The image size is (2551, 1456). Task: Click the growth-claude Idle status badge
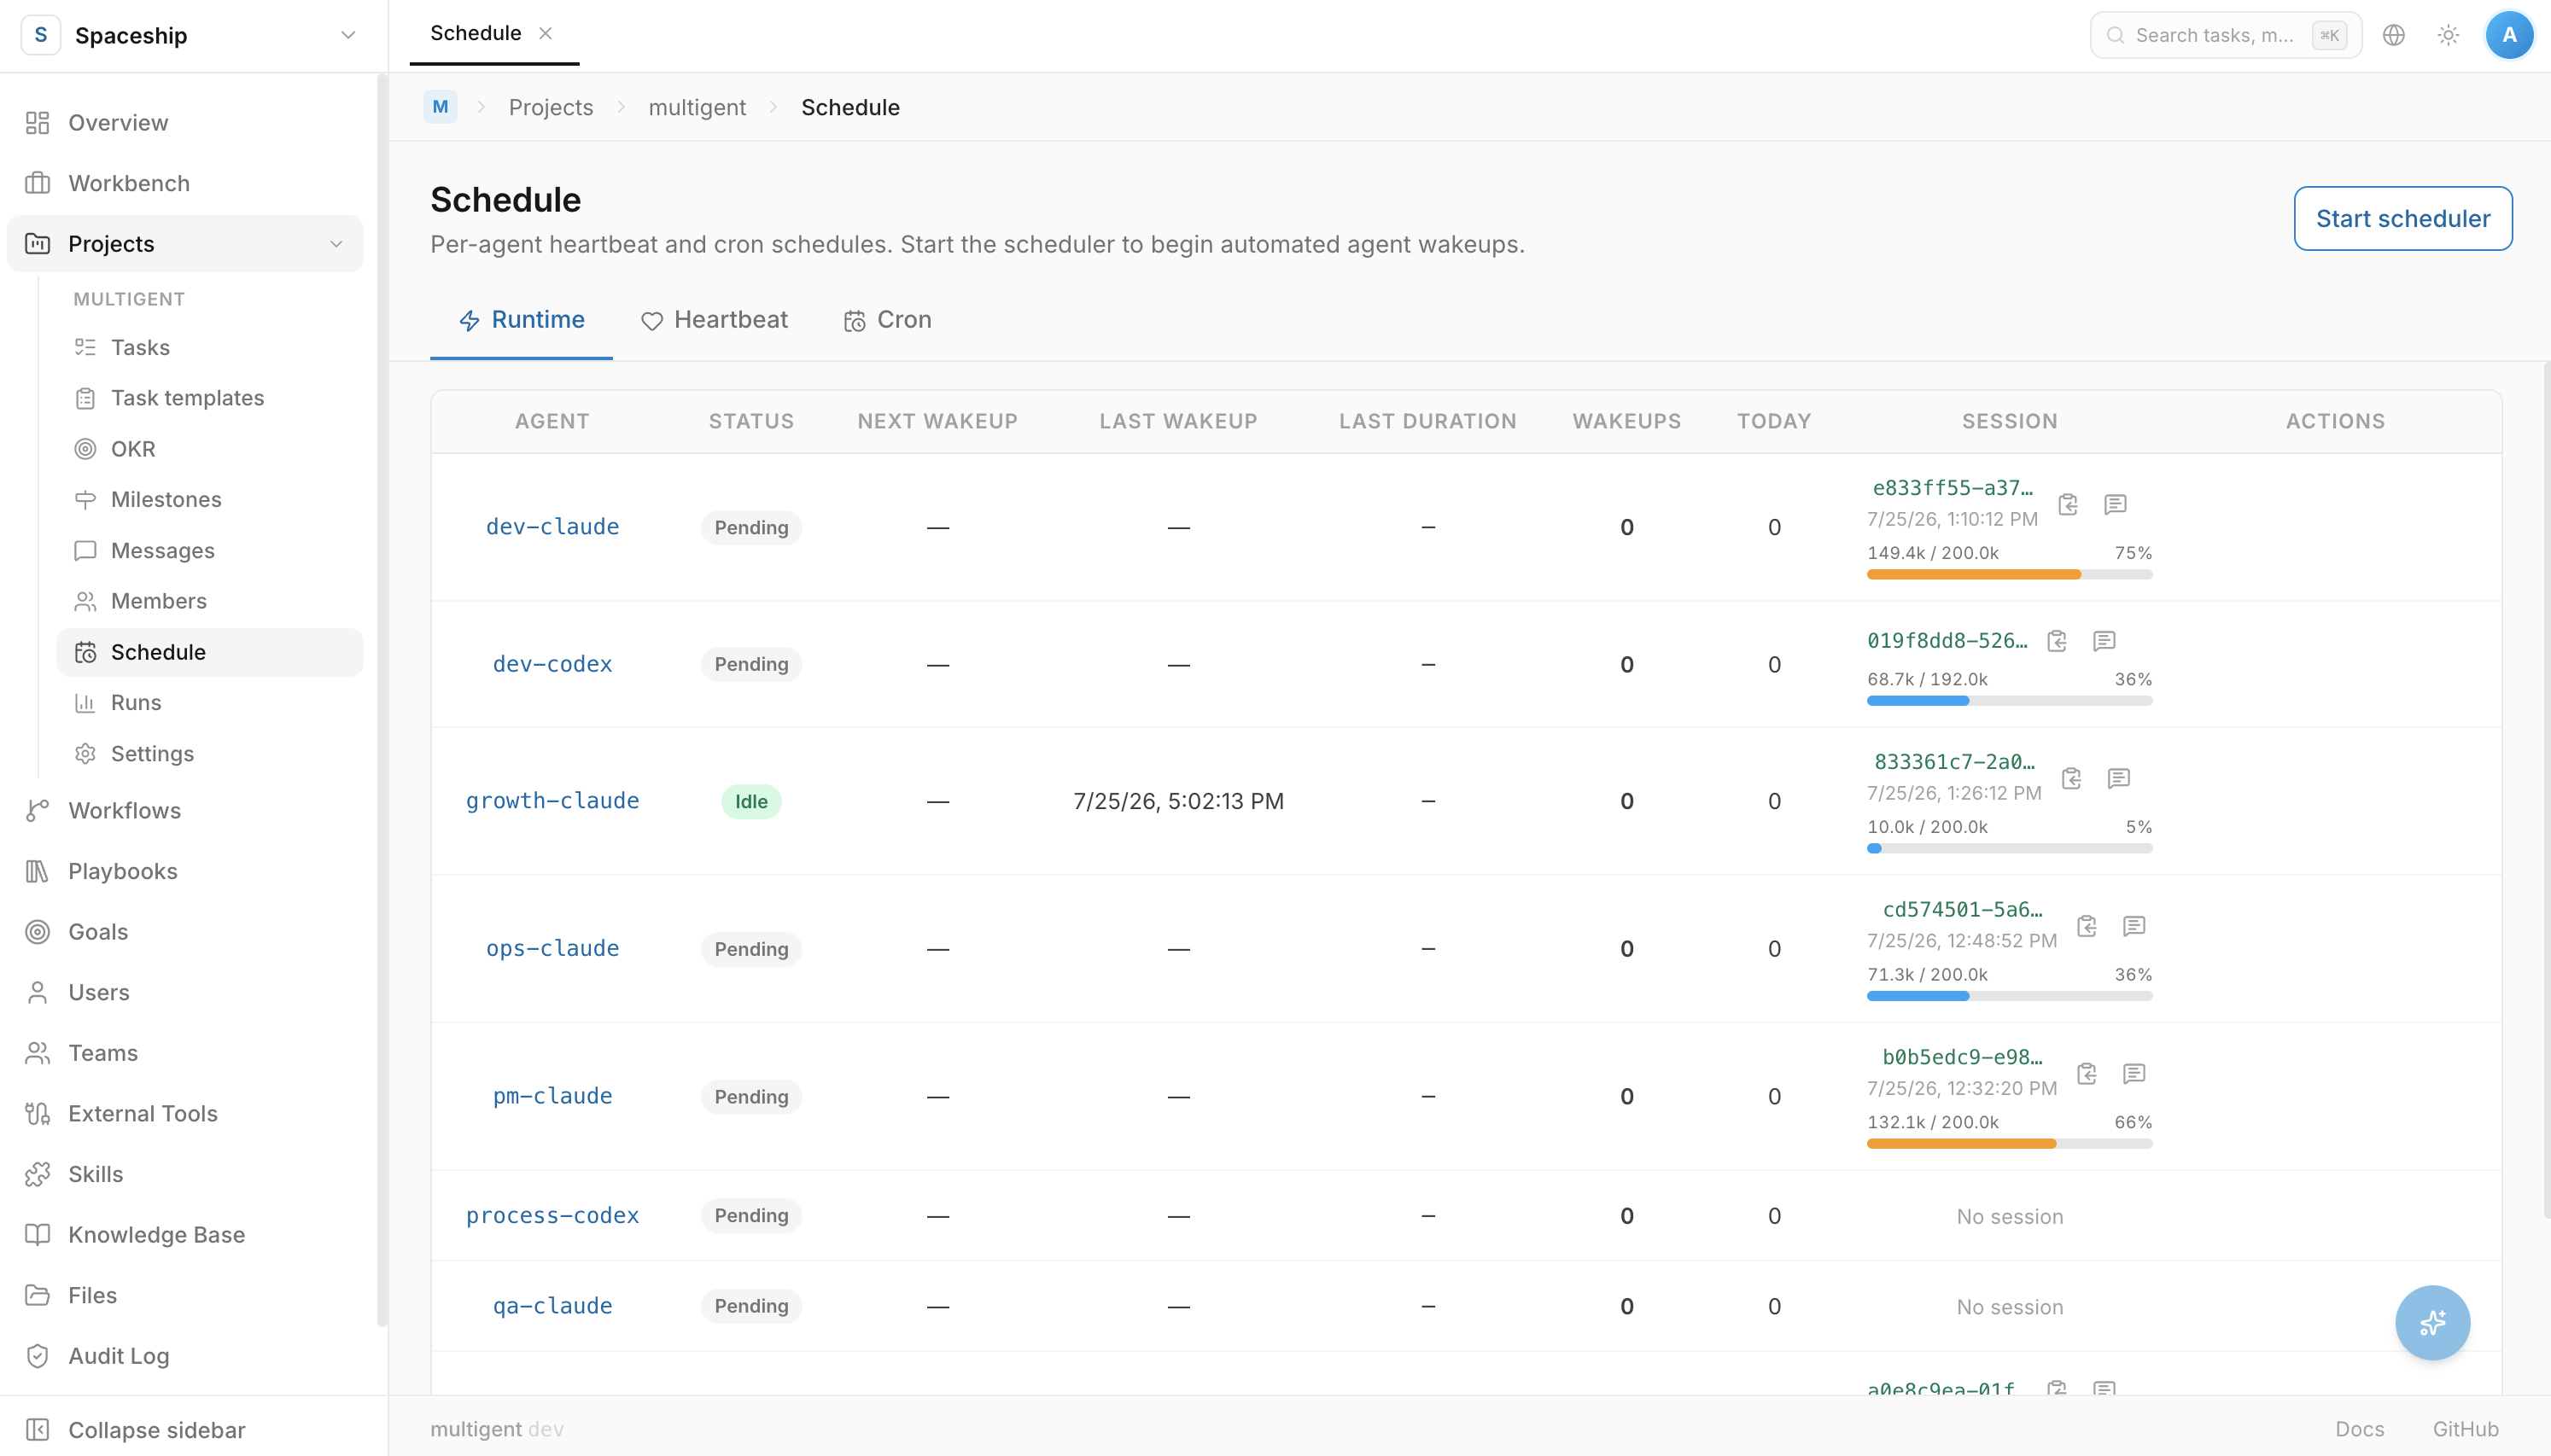coord(751,801)
